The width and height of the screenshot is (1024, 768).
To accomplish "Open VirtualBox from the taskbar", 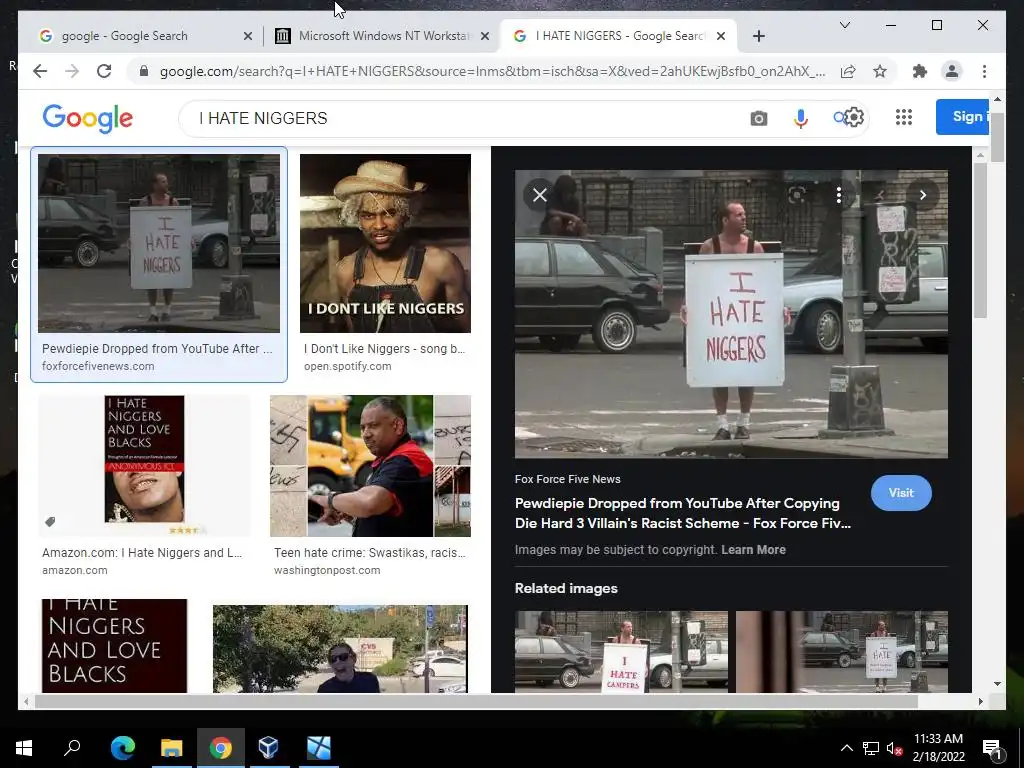I will point(268,748).
